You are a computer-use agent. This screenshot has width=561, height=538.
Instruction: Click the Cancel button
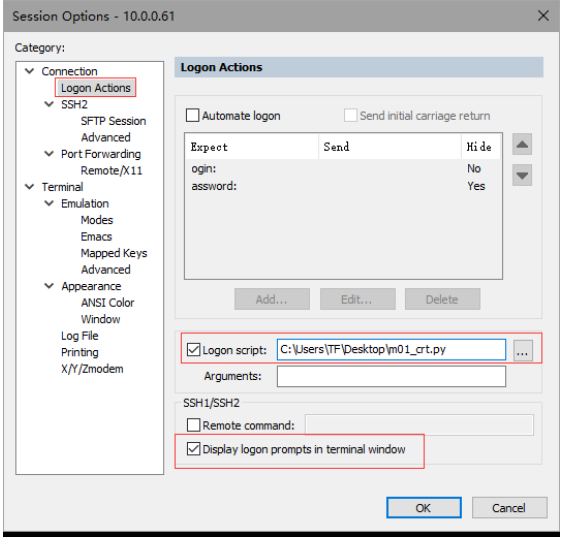(509, 508)
